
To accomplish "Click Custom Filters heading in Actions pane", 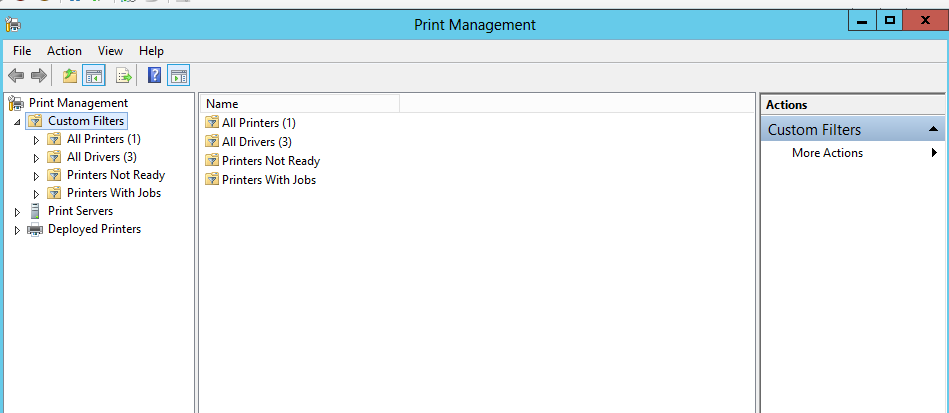I will click(x=814, y=130).
